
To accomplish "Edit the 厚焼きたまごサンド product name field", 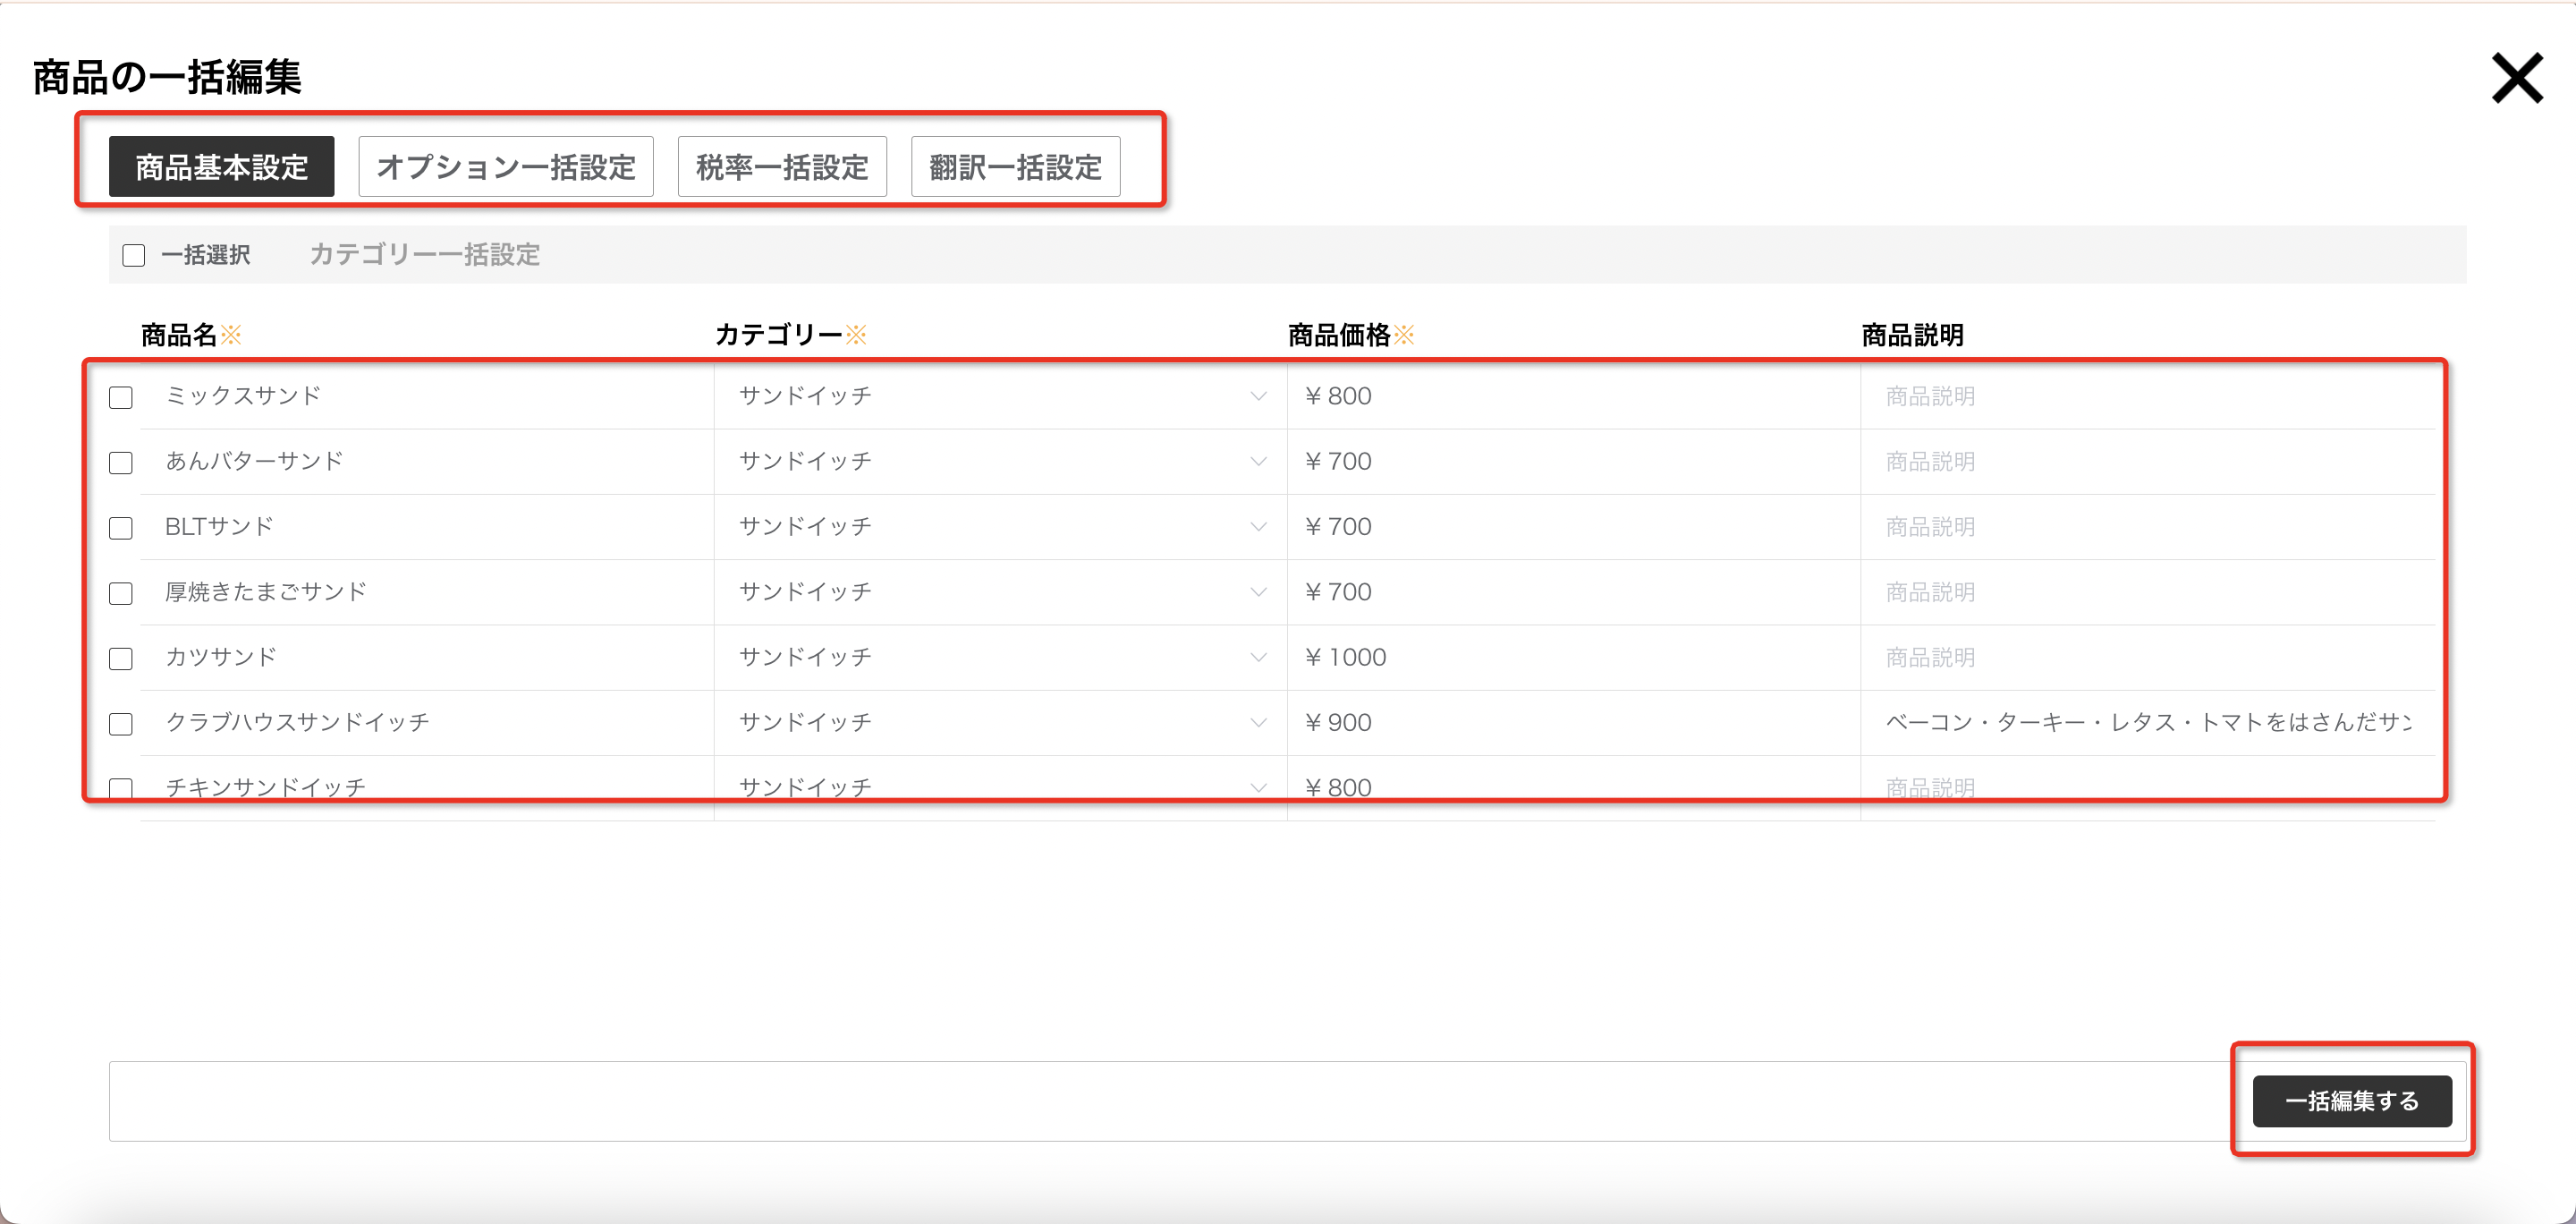I will [x=427, y=592].
